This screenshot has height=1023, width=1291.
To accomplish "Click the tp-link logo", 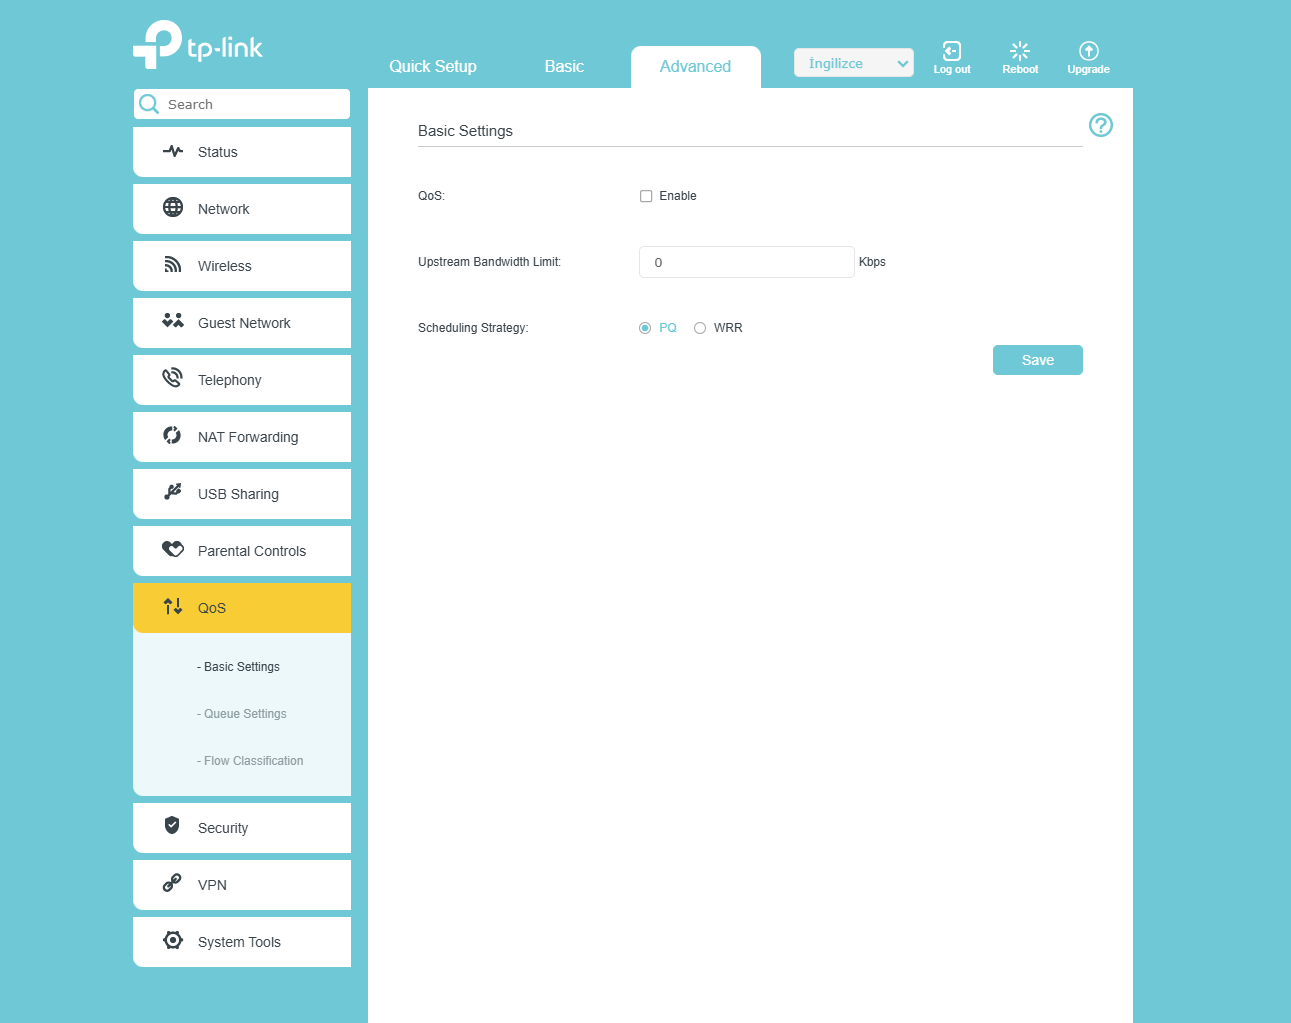I will click(x=198, y=45).
